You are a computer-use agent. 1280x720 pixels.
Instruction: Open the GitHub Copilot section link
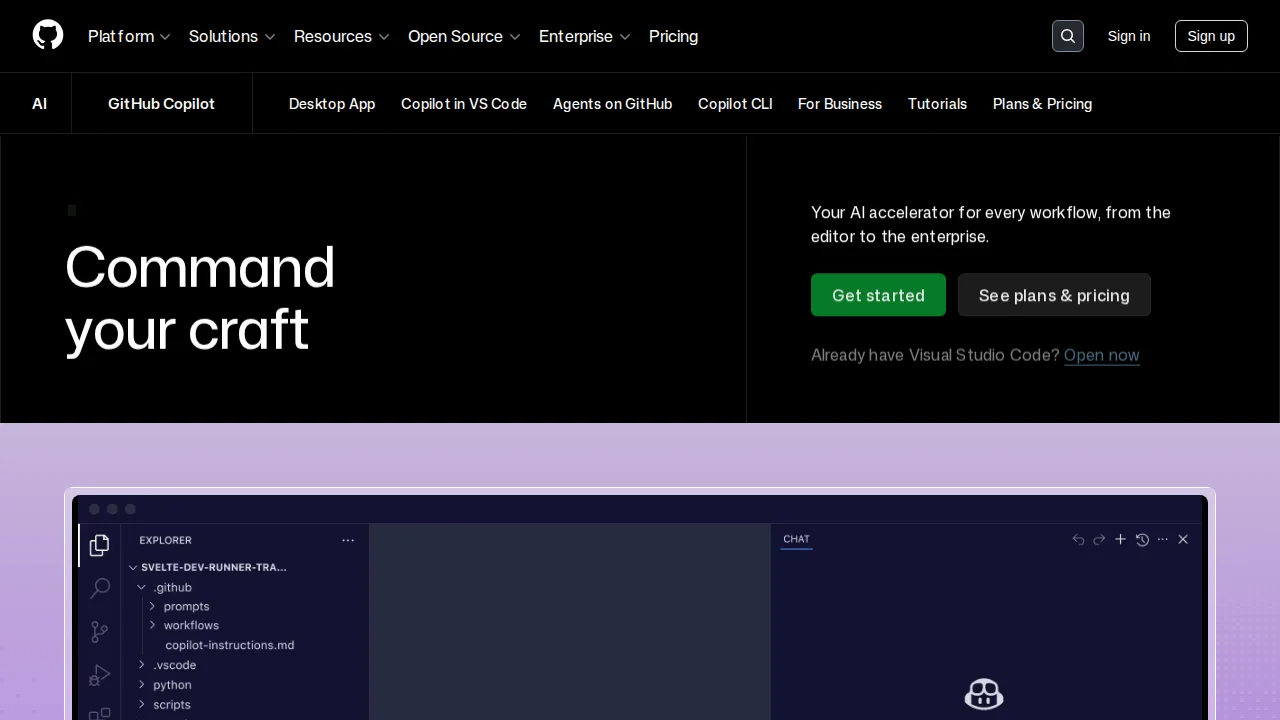pyautogui.click(x=161, y=104)
